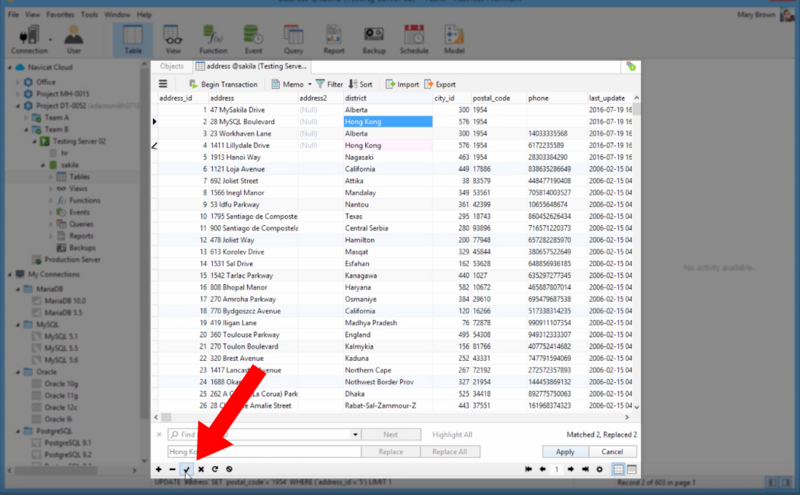
Task: Open the Query toolbar icon
Action: (293, 40)
